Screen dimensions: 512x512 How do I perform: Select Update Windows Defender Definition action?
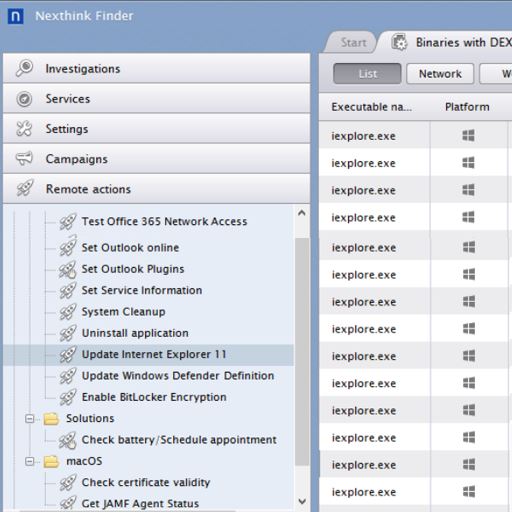(x=178, y=376)
